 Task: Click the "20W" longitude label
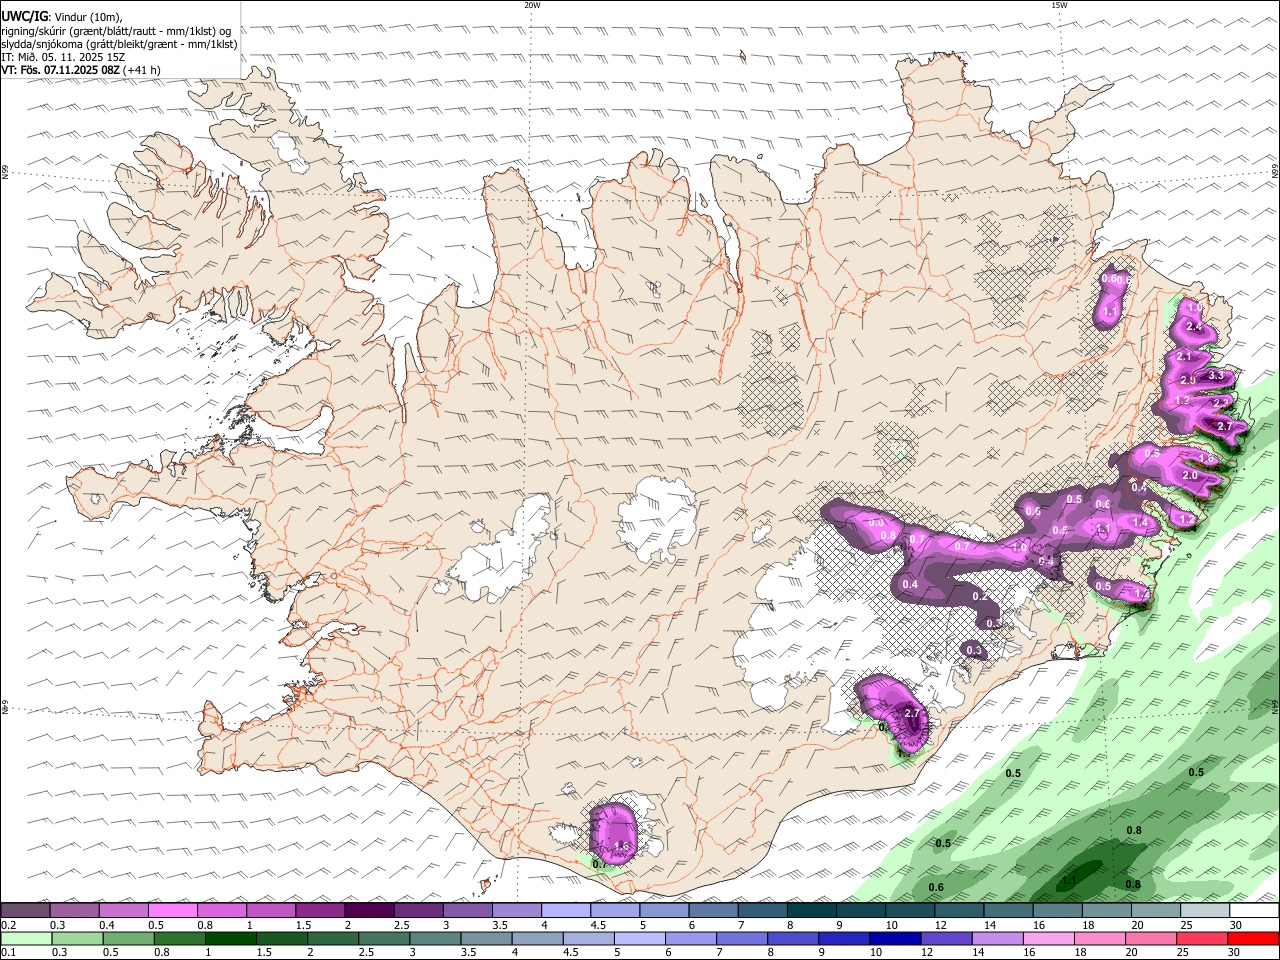tap(532, 5)
